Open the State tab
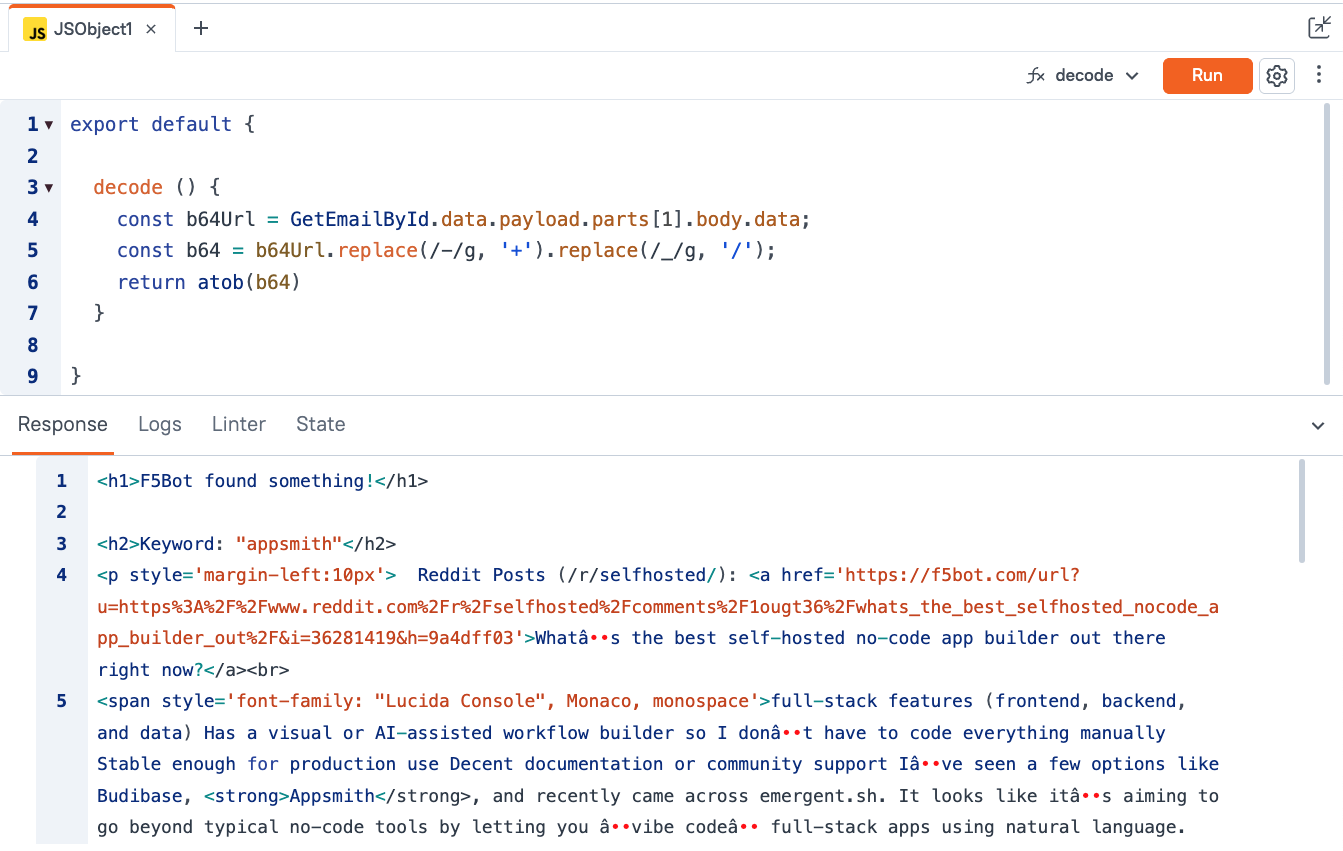 coord(321,424)
